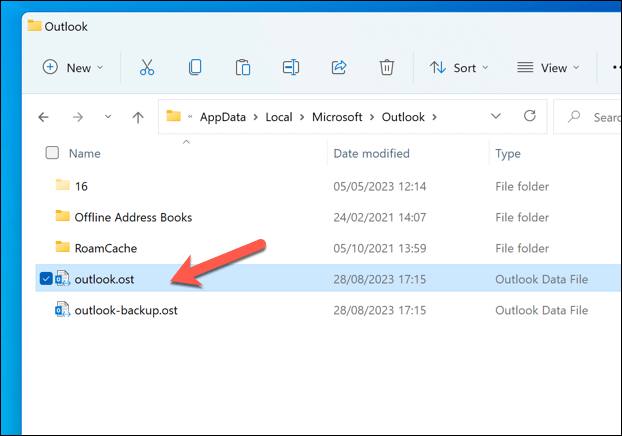Click the outlook.ost file name

(104, 279)
